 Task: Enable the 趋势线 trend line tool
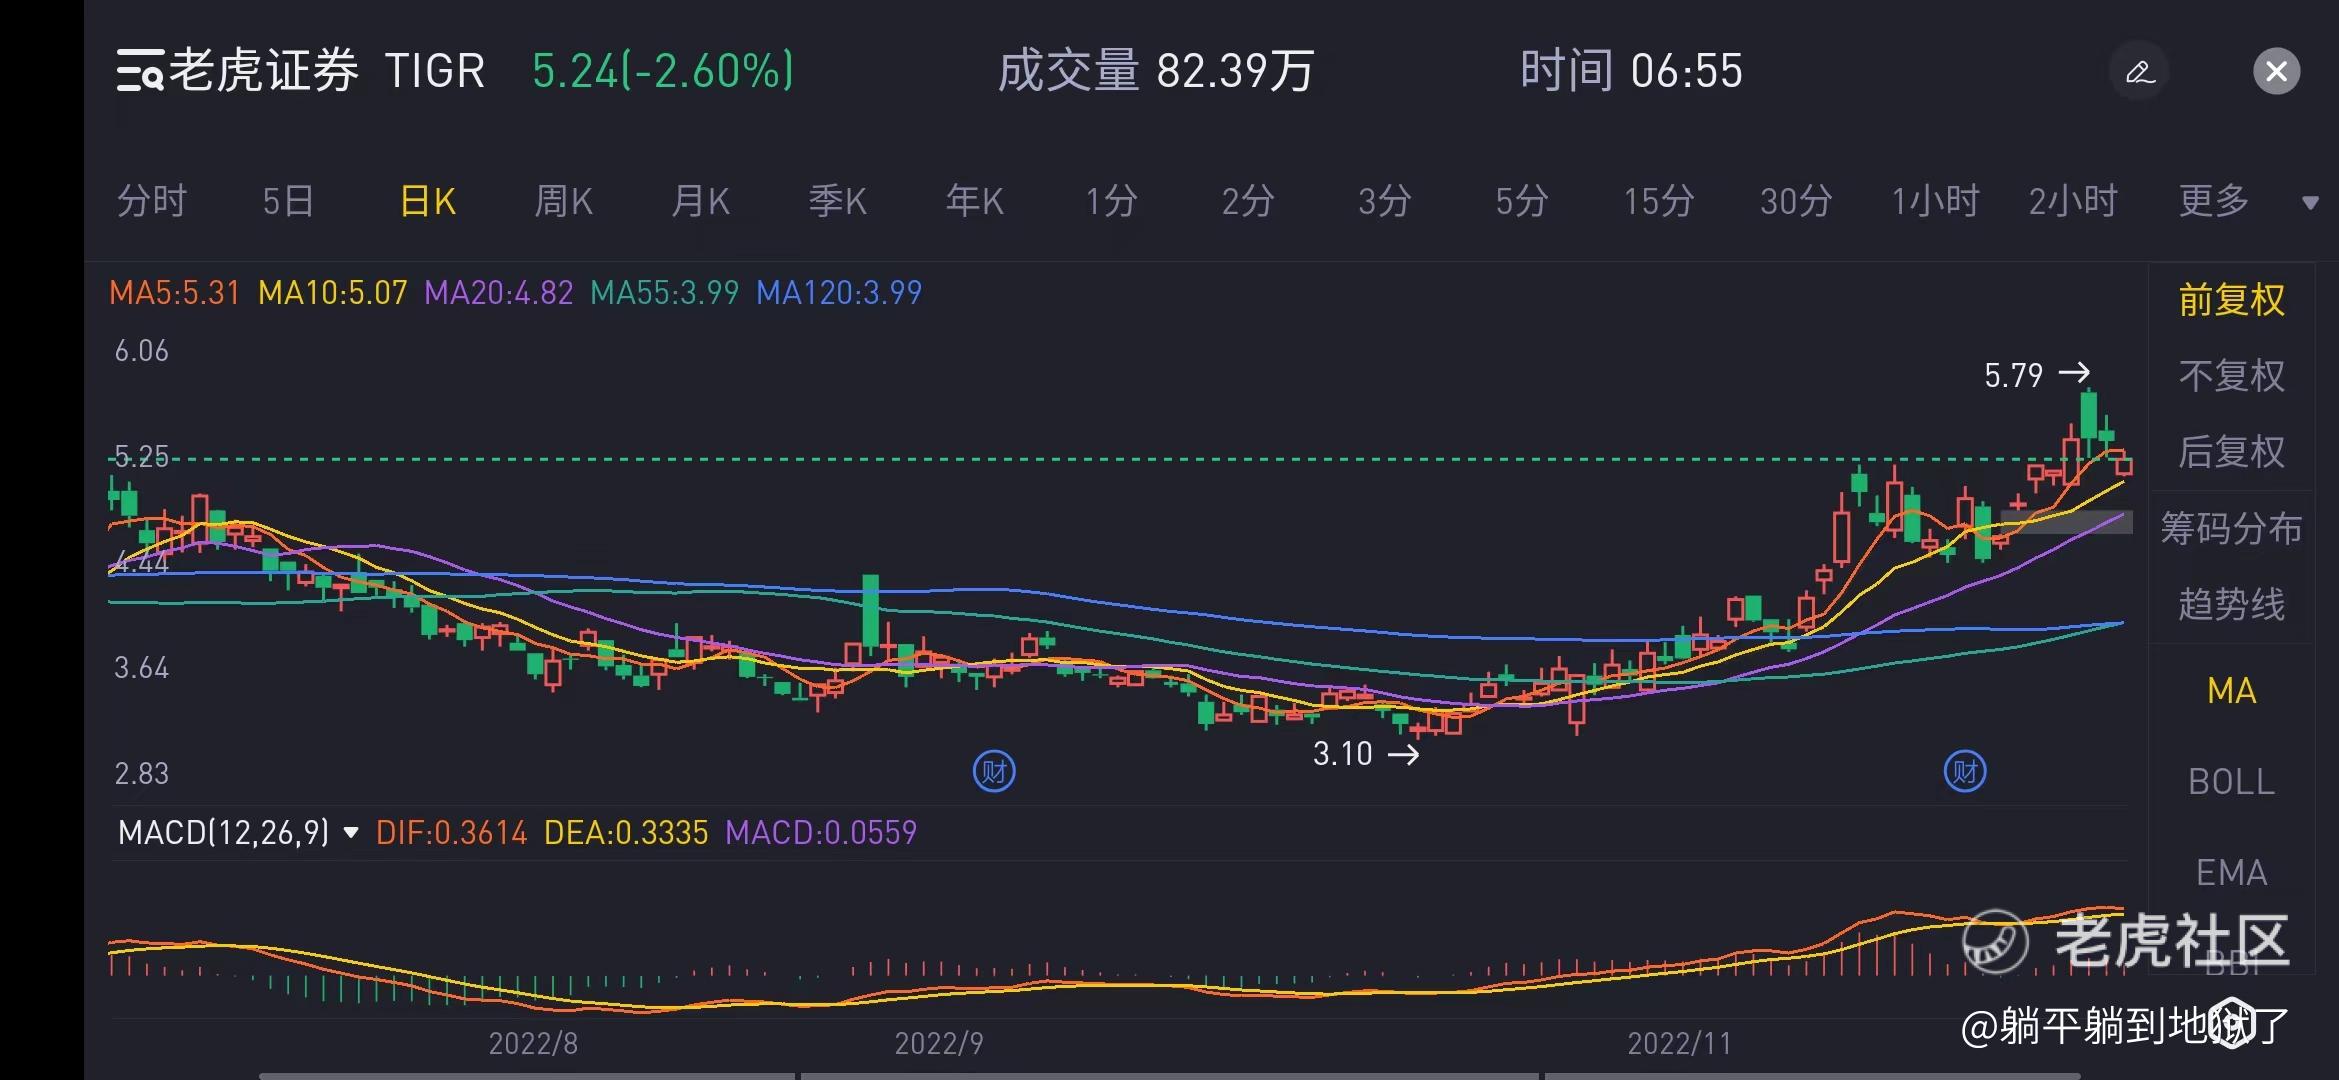tap(2231, 604)
